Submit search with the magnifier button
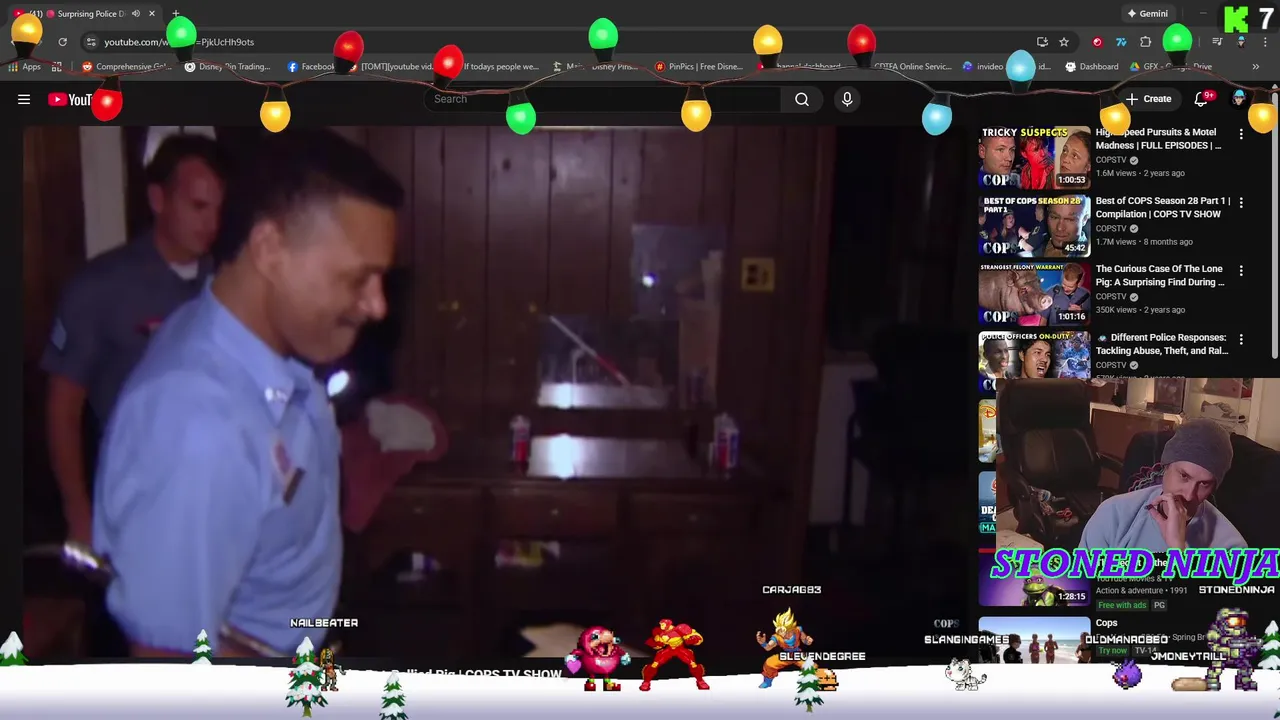The width and height of the screenshot is (1280, 720). point(802,99)
